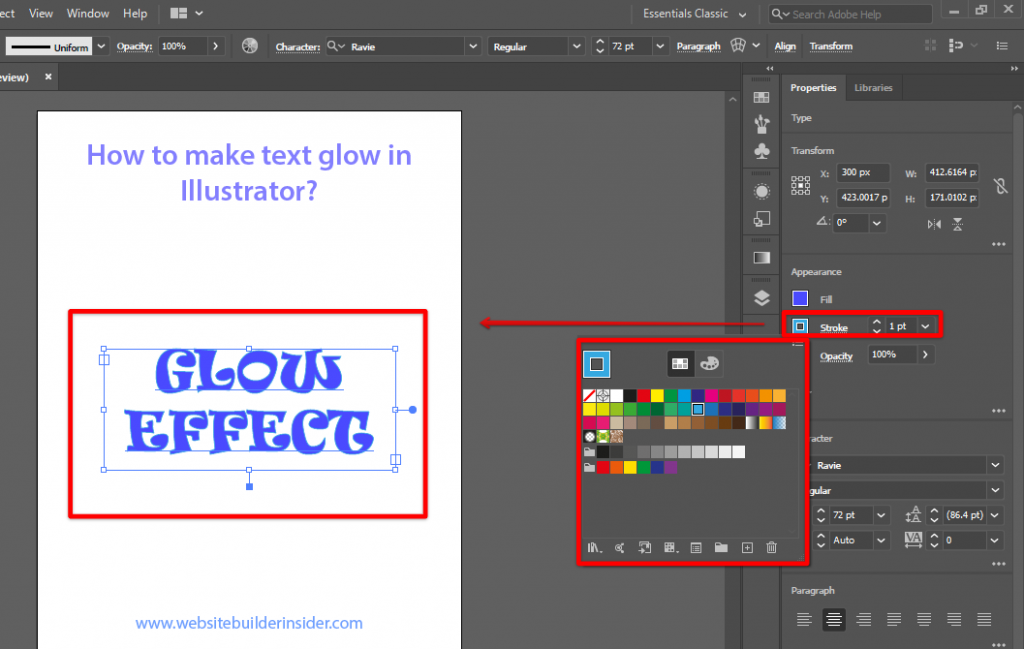Open the stroke weight dropdown arrow

point(926,326)
